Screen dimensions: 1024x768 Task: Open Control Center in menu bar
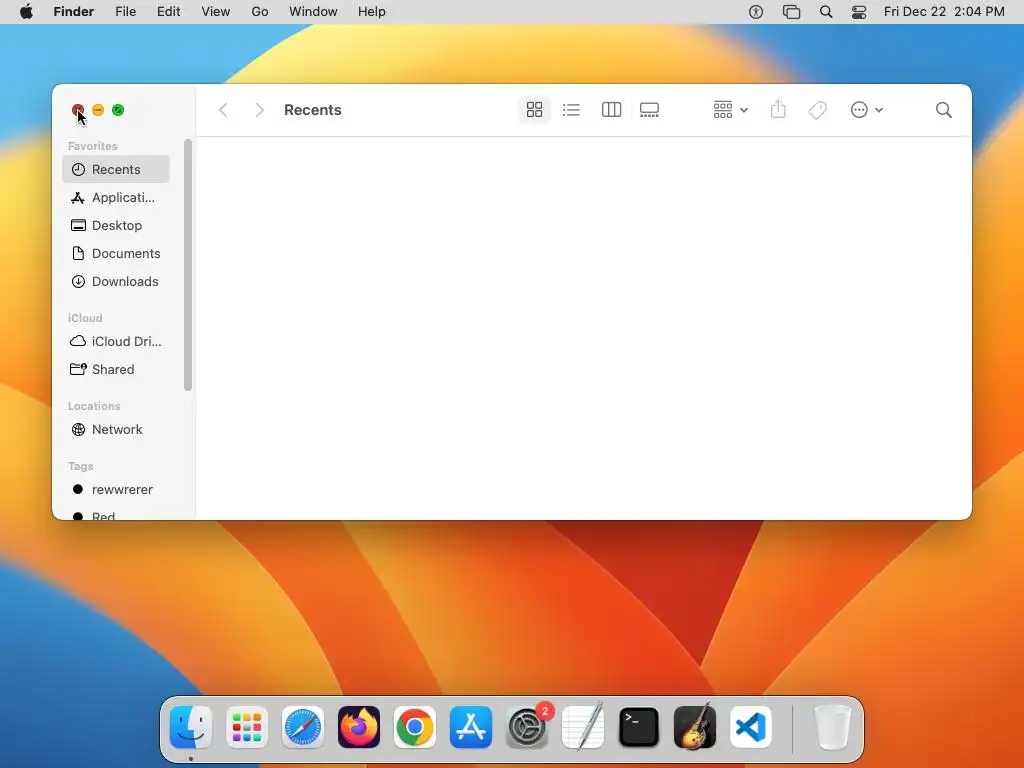pos(859,12)
